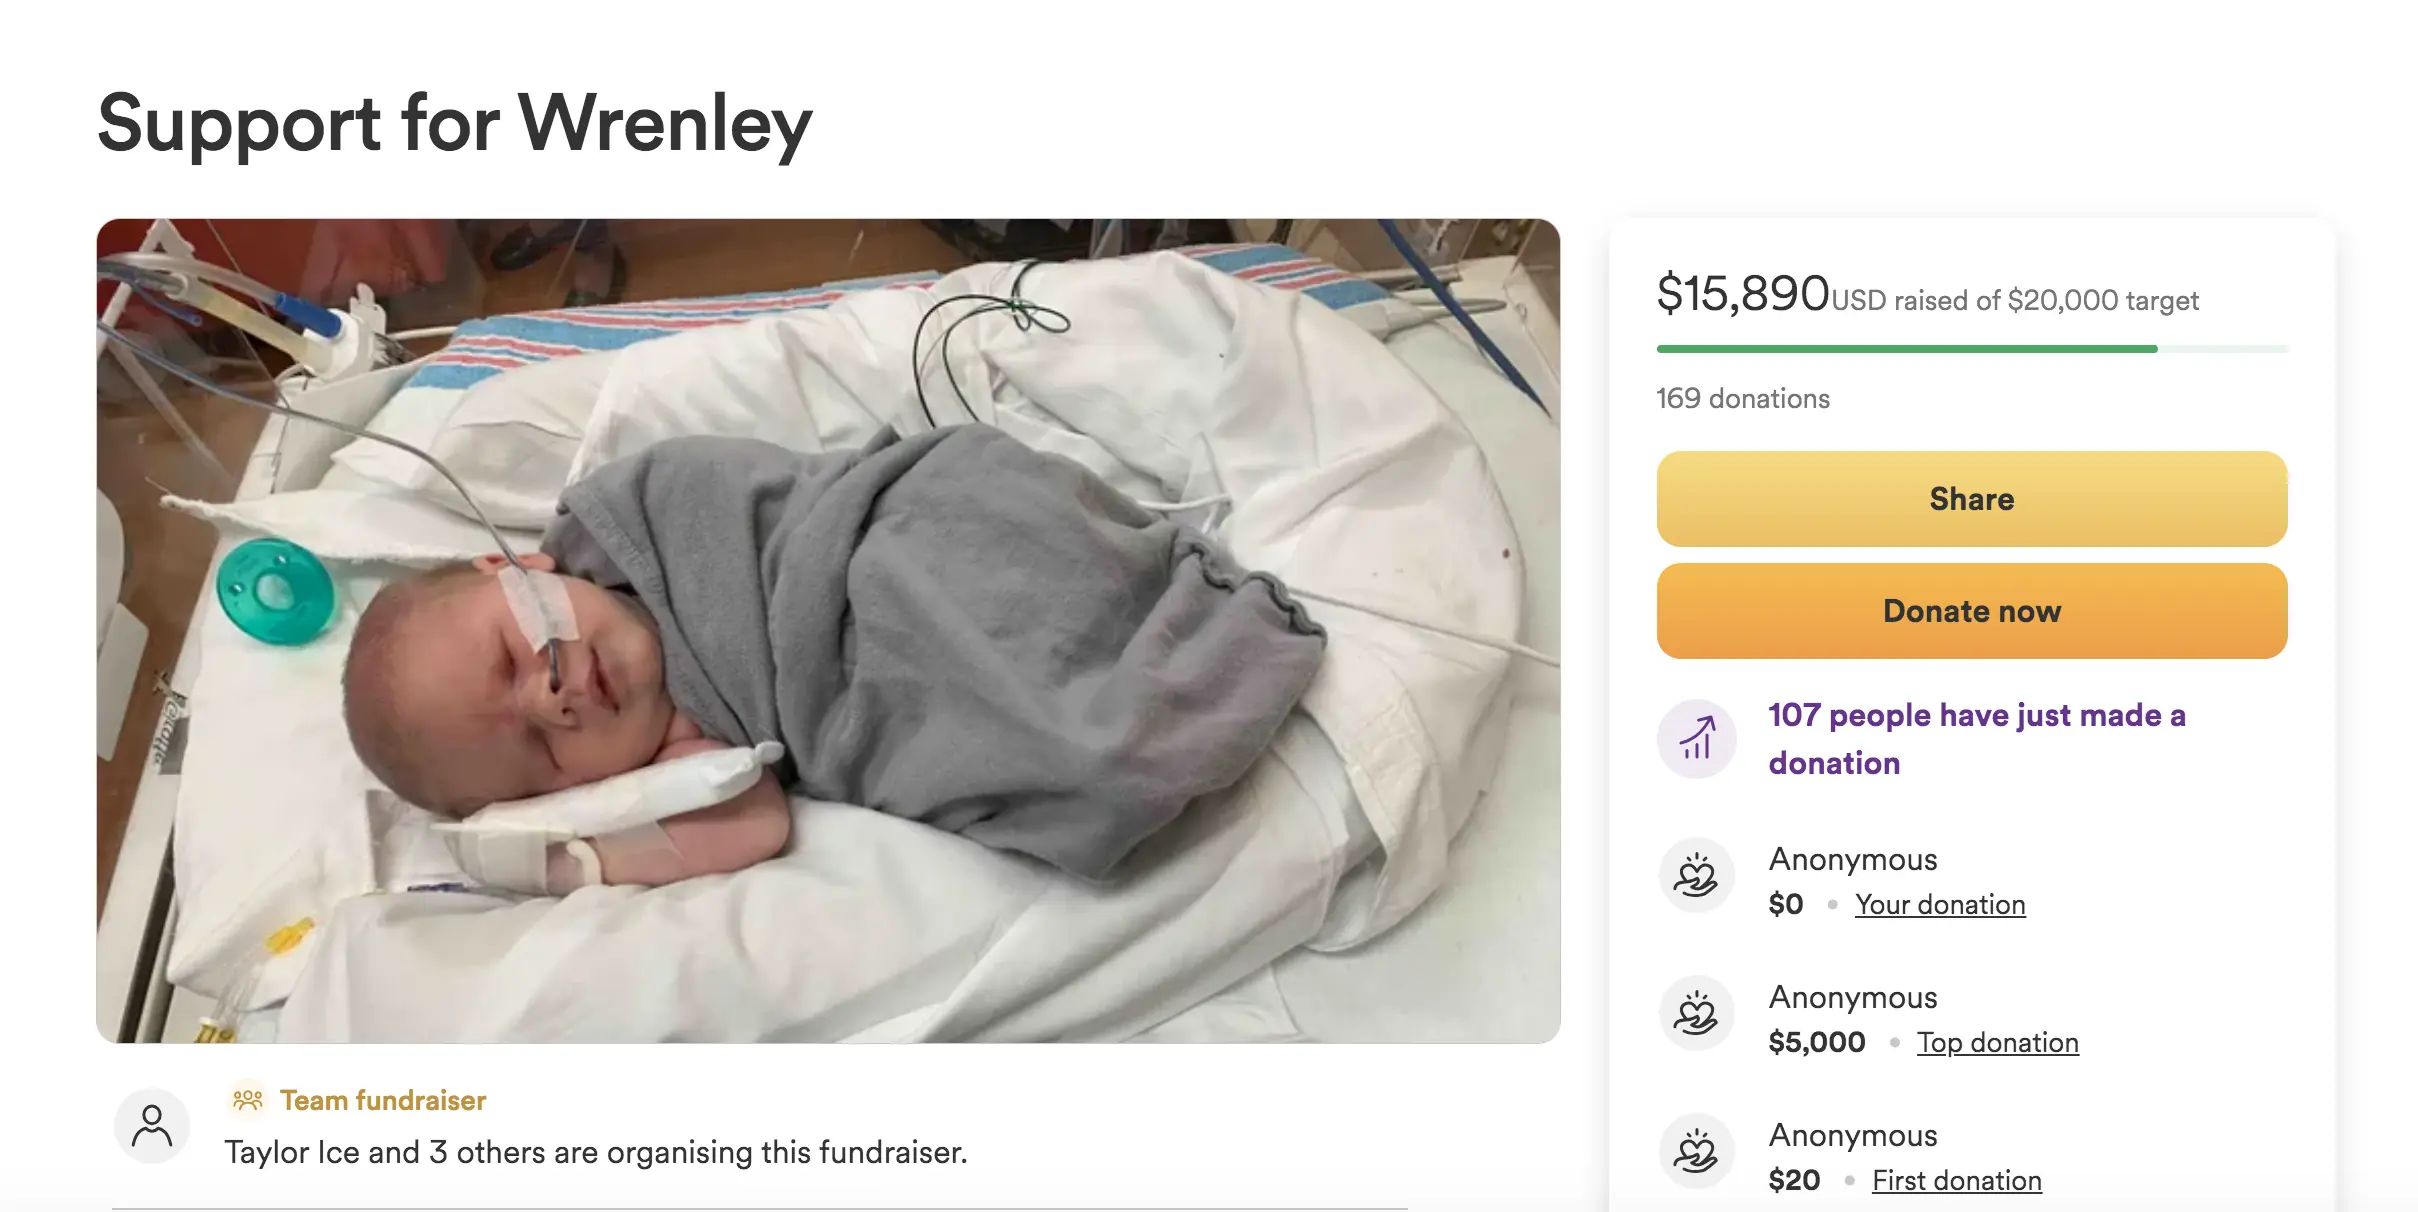The height and width of the screenshot is (1212, 2418).
Task: Open the First donation link
Action: click(x=1956, y=1180)
